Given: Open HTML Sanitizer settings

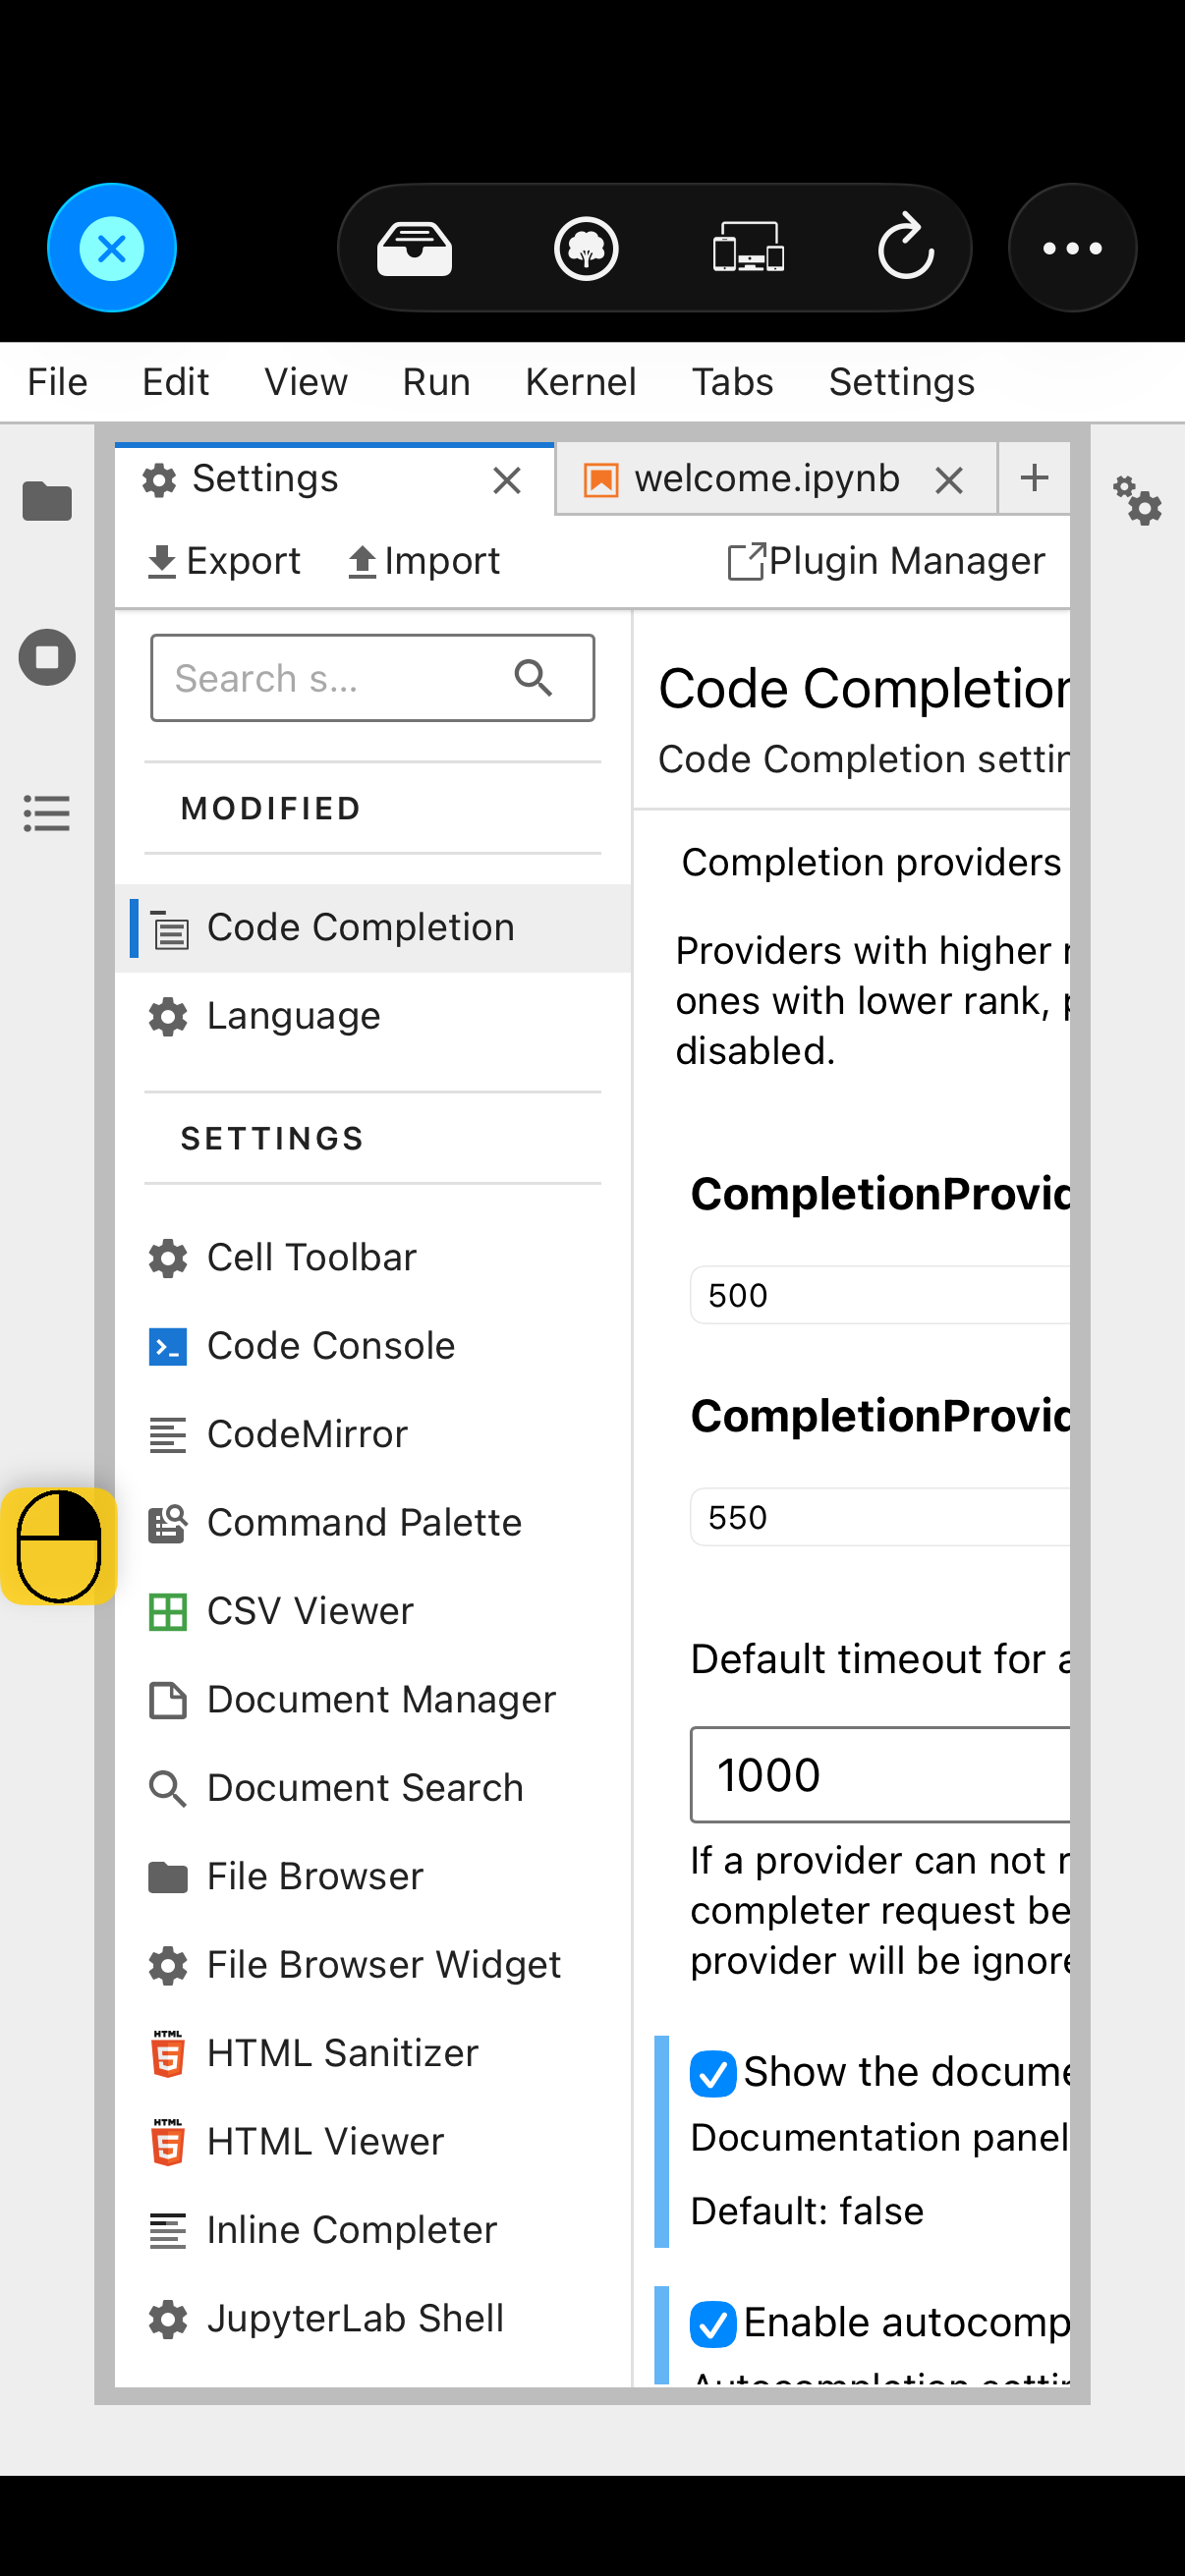Looking at the screenshot, I should point(374,2053).
